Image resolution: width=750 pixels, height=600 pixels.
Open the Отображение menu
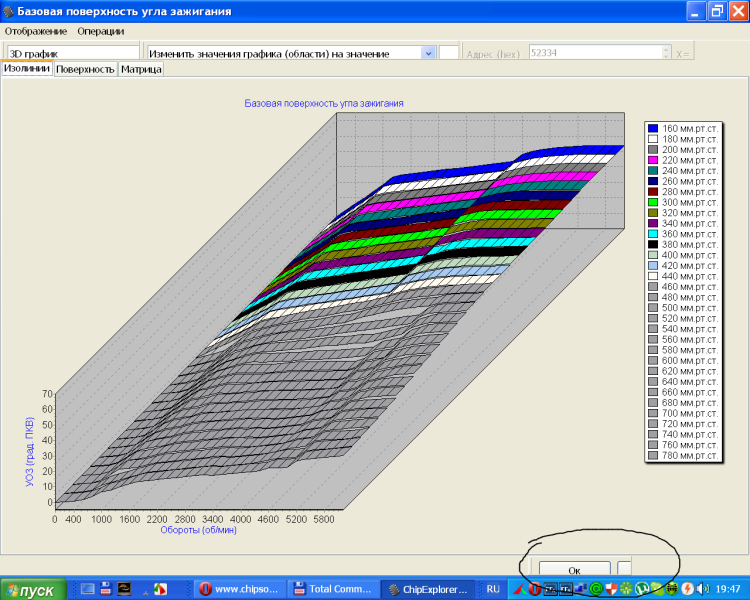[x=35, y=31]
